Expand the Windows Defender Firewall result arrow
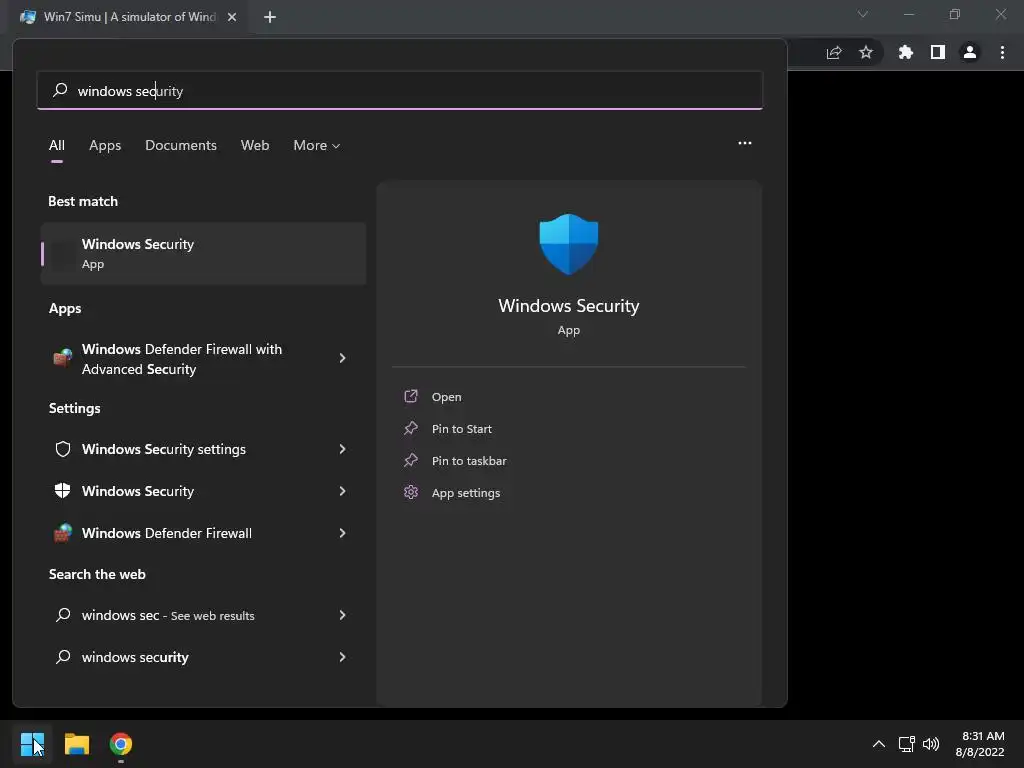 click(x=342, y=533)
